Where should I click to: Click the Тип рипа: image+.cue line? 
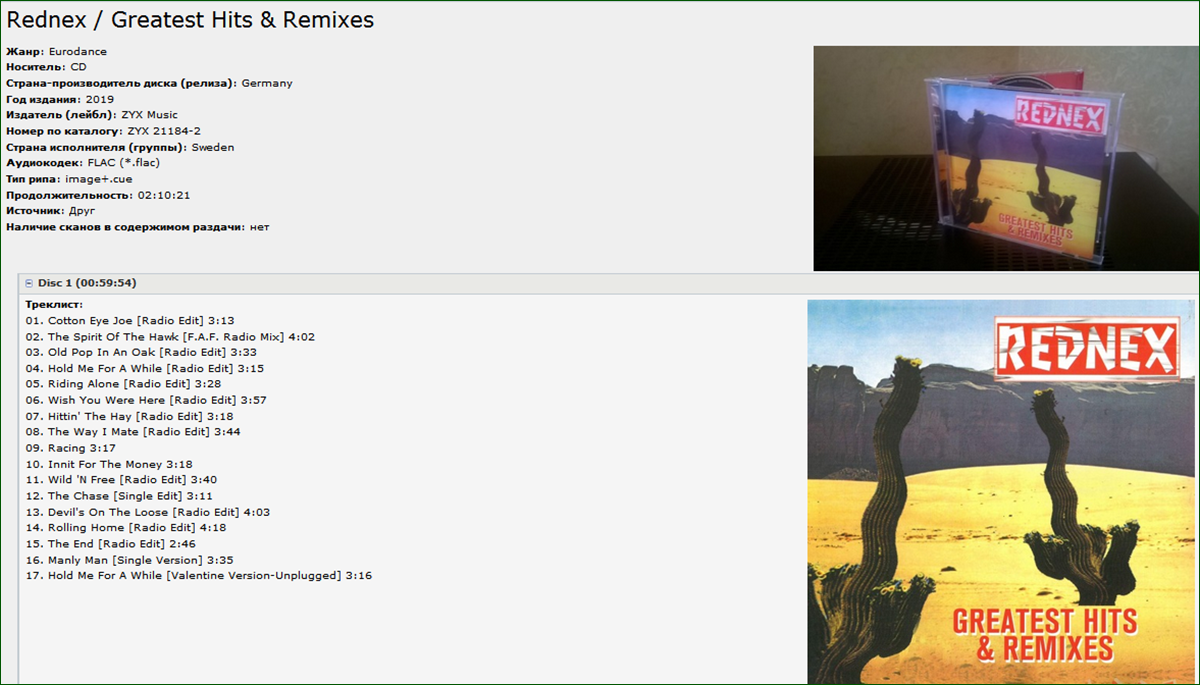68,179
